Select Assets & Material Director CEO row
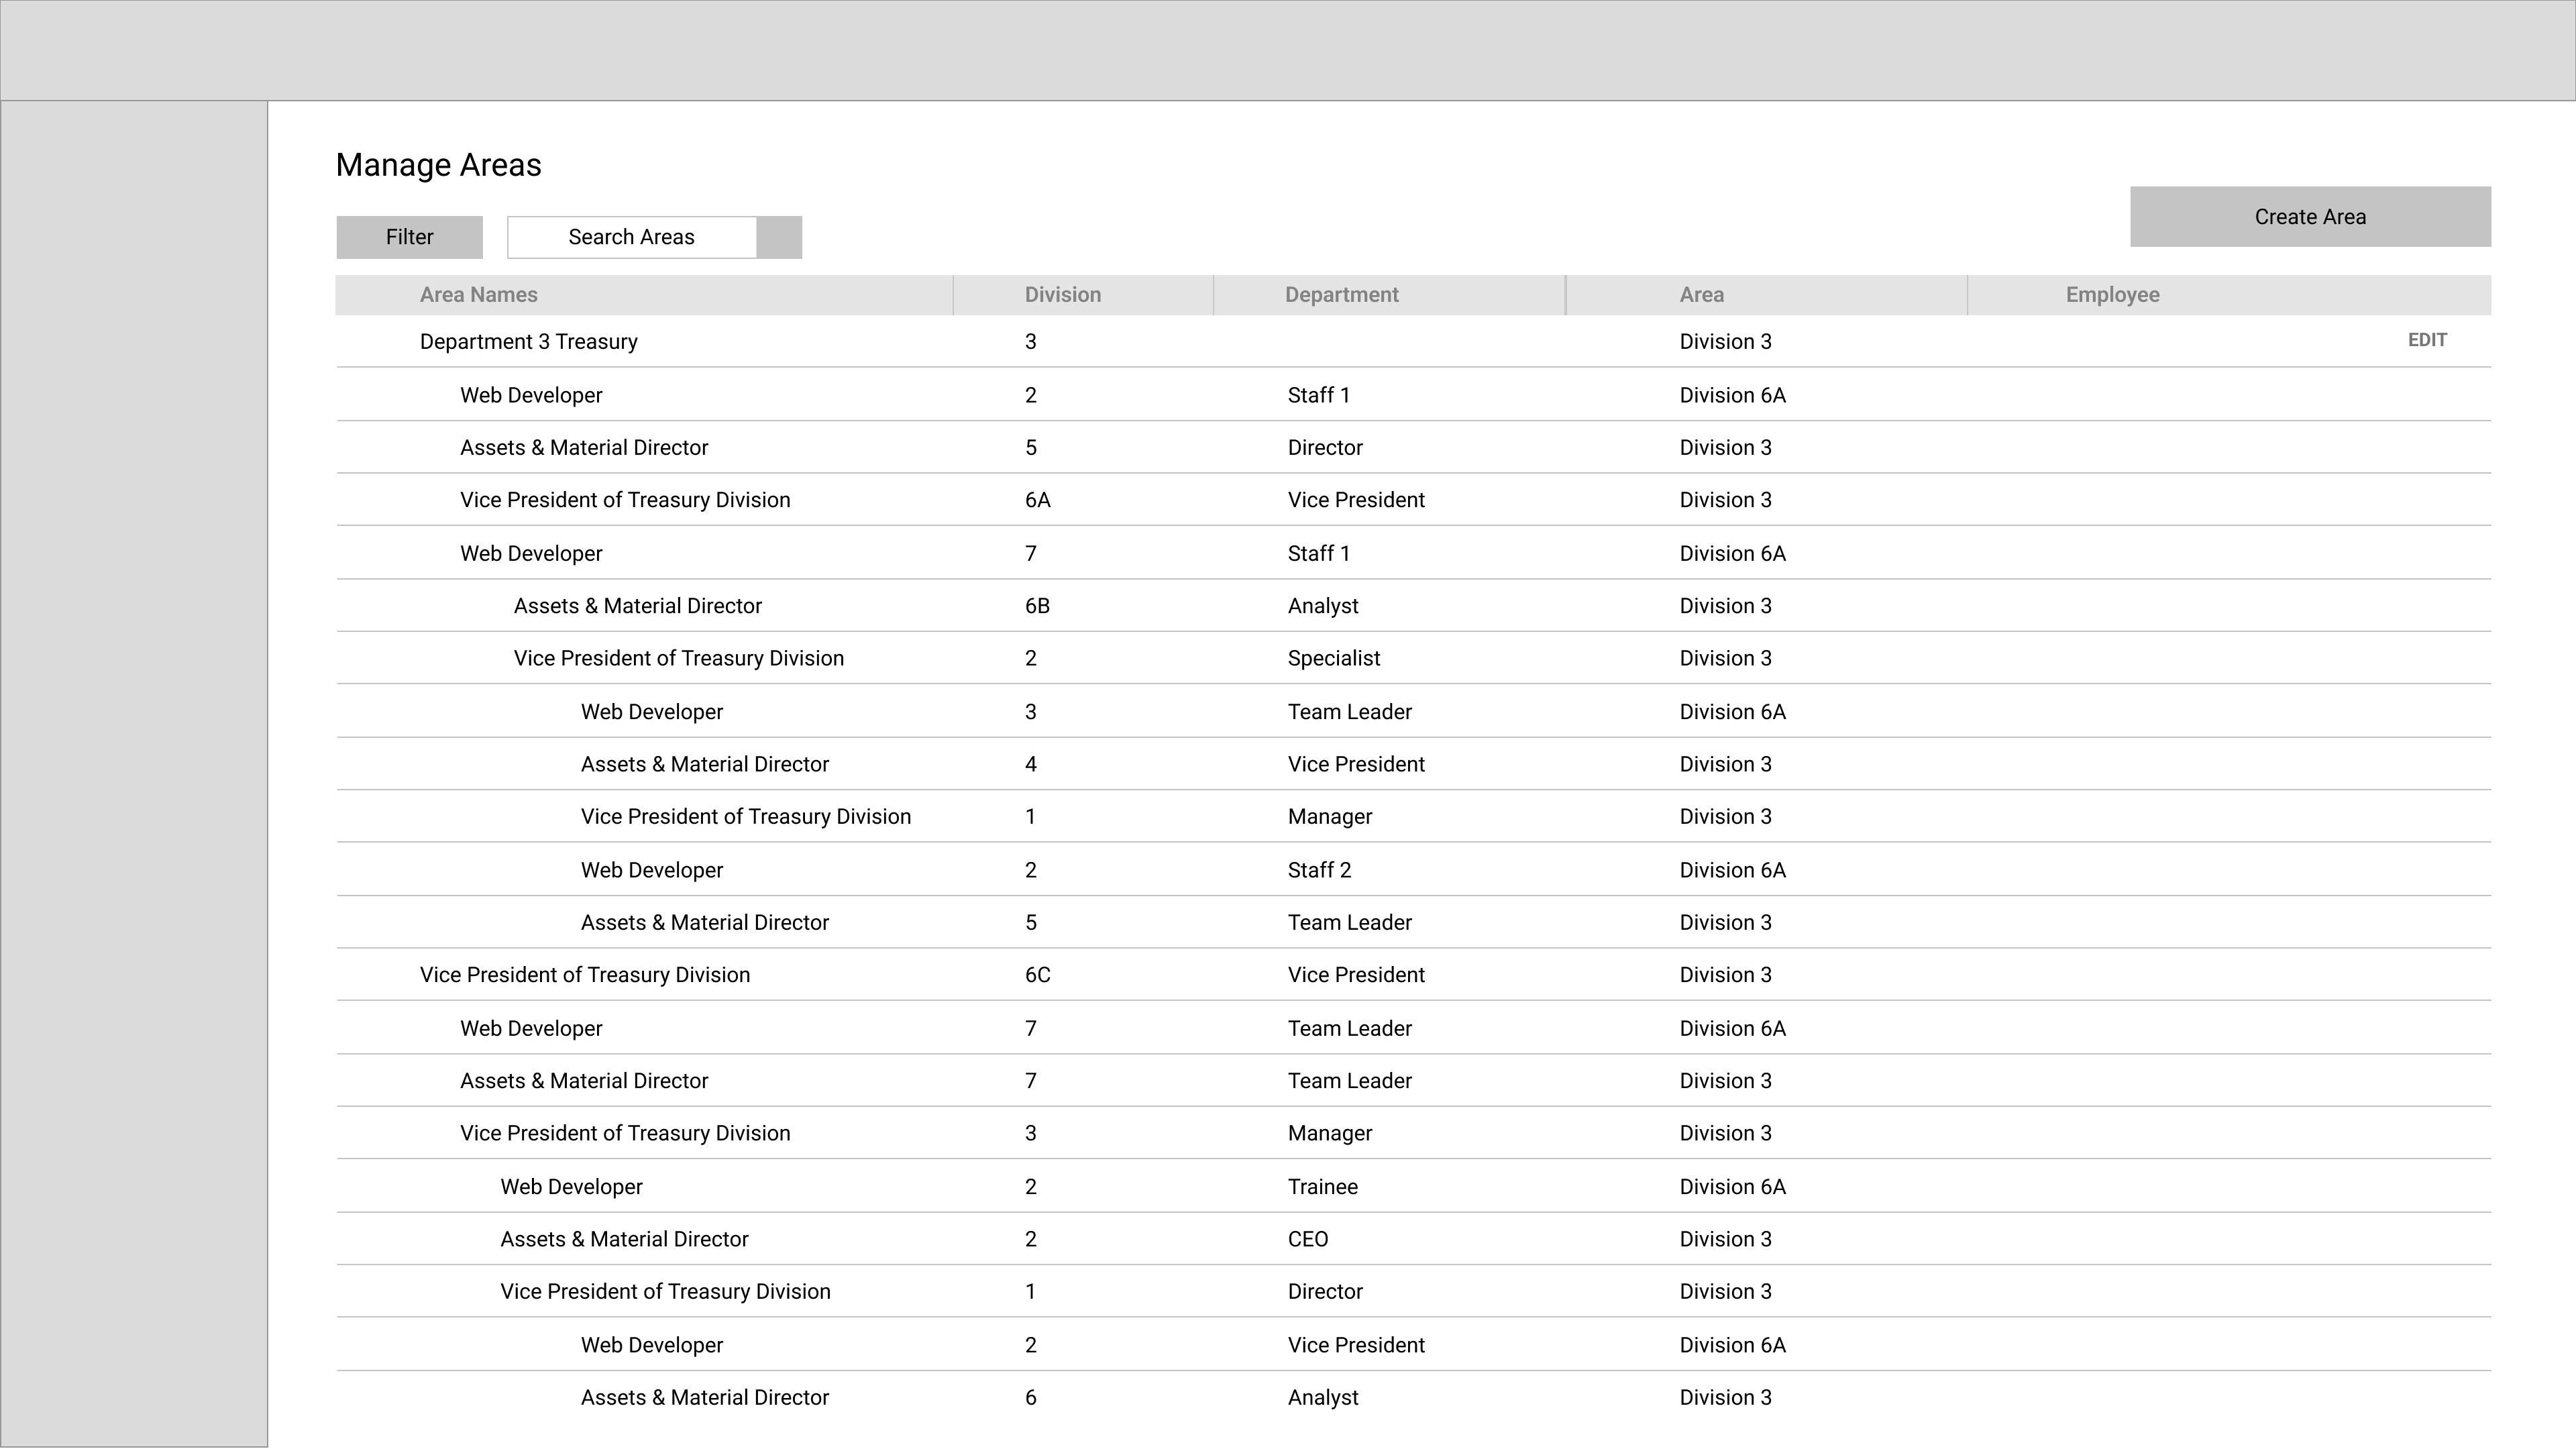The height and width of the screenshot is (1449, 2576). coord(624,1239)
